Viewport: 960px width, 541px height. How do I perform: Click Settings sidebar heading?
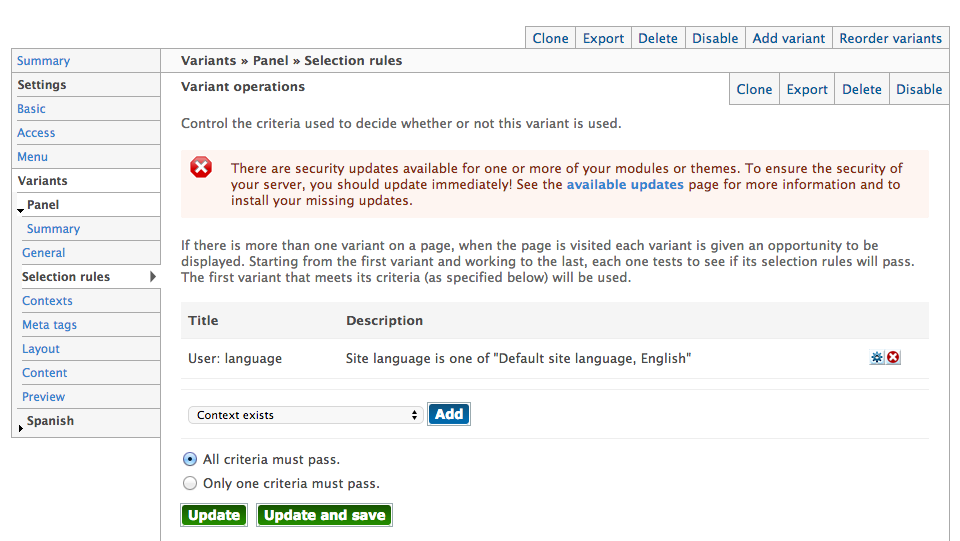pyautogui.click(x=42, y=85)
